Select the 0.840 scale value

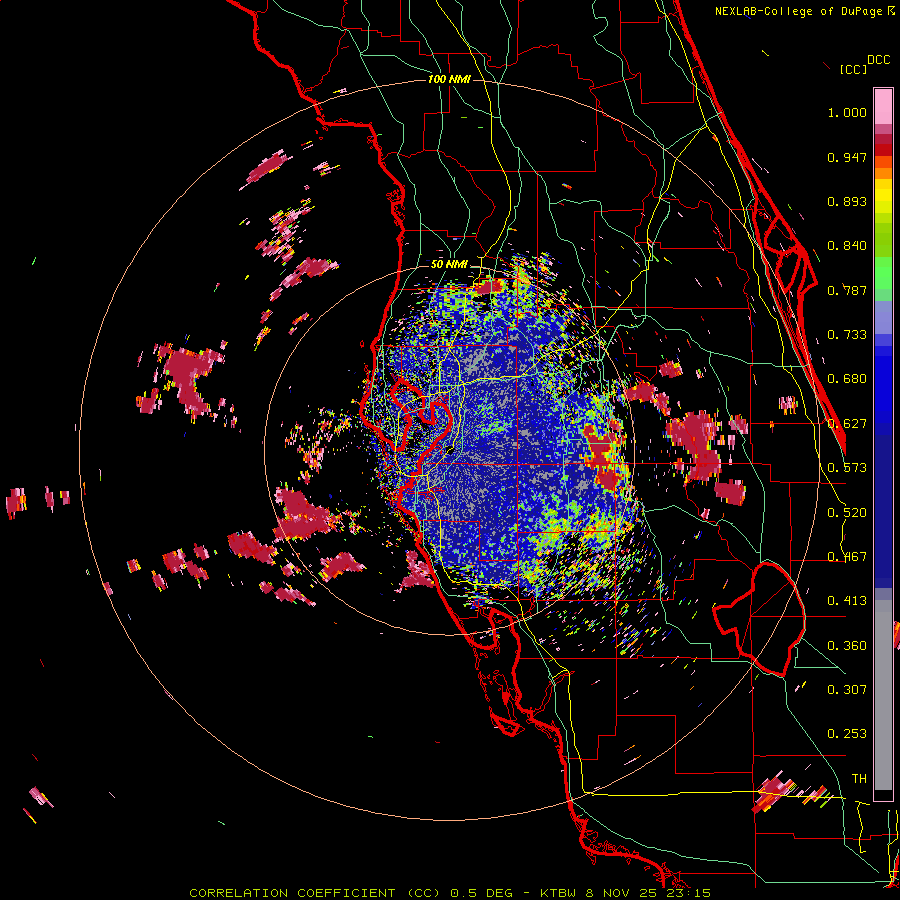(x=847, y=246)
